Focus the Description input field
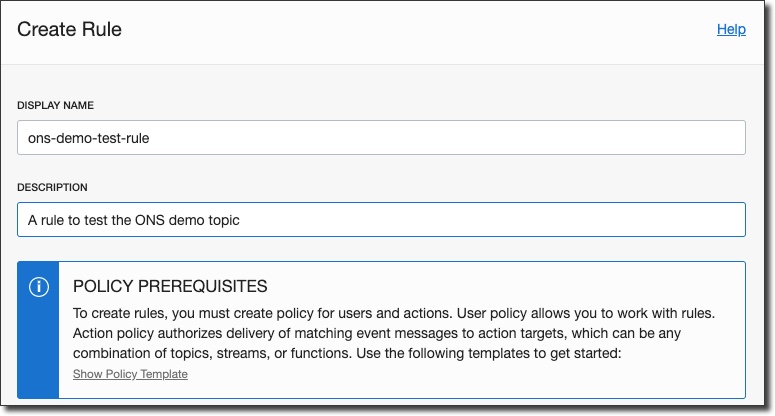This screenshot has height=416, width=775. [380, 220]
